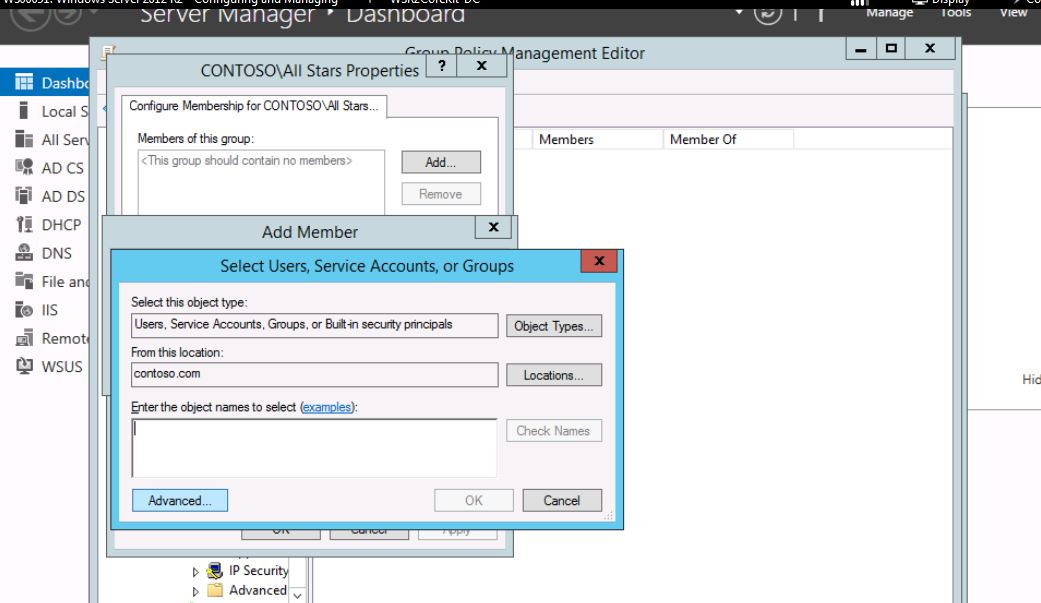Open the All Servers sidebar icon

tap(24, 139)
